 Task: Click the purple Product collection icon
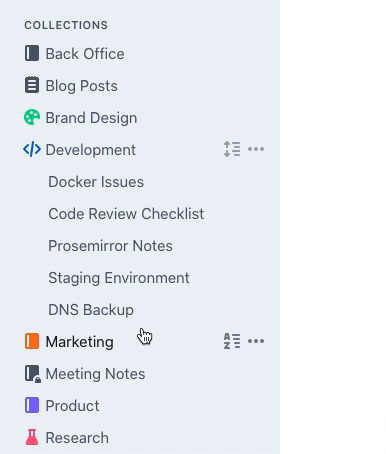point(32,405)
